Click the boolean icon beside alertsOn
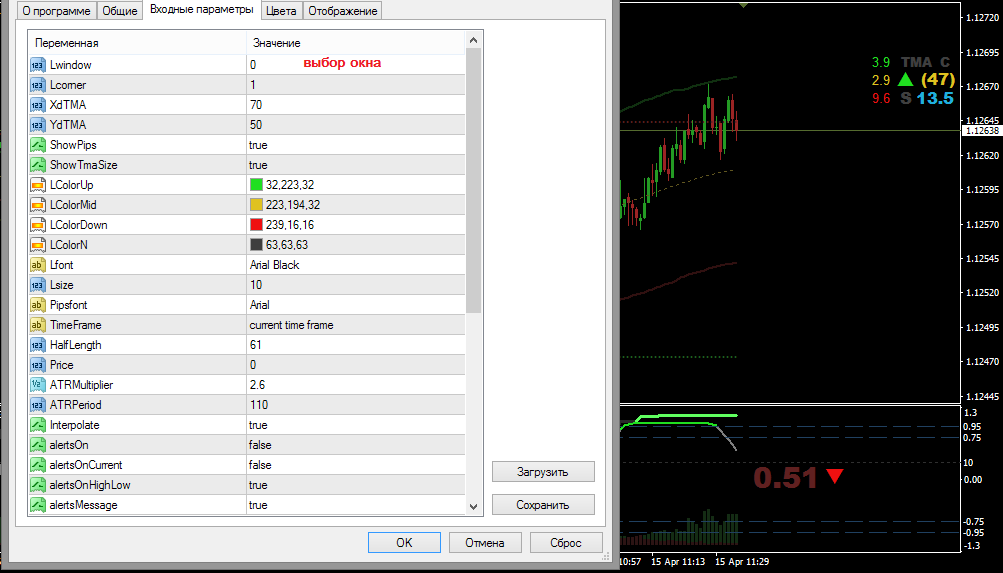The height and width of the screenshot is (573, 1003). tap(38, 444)
